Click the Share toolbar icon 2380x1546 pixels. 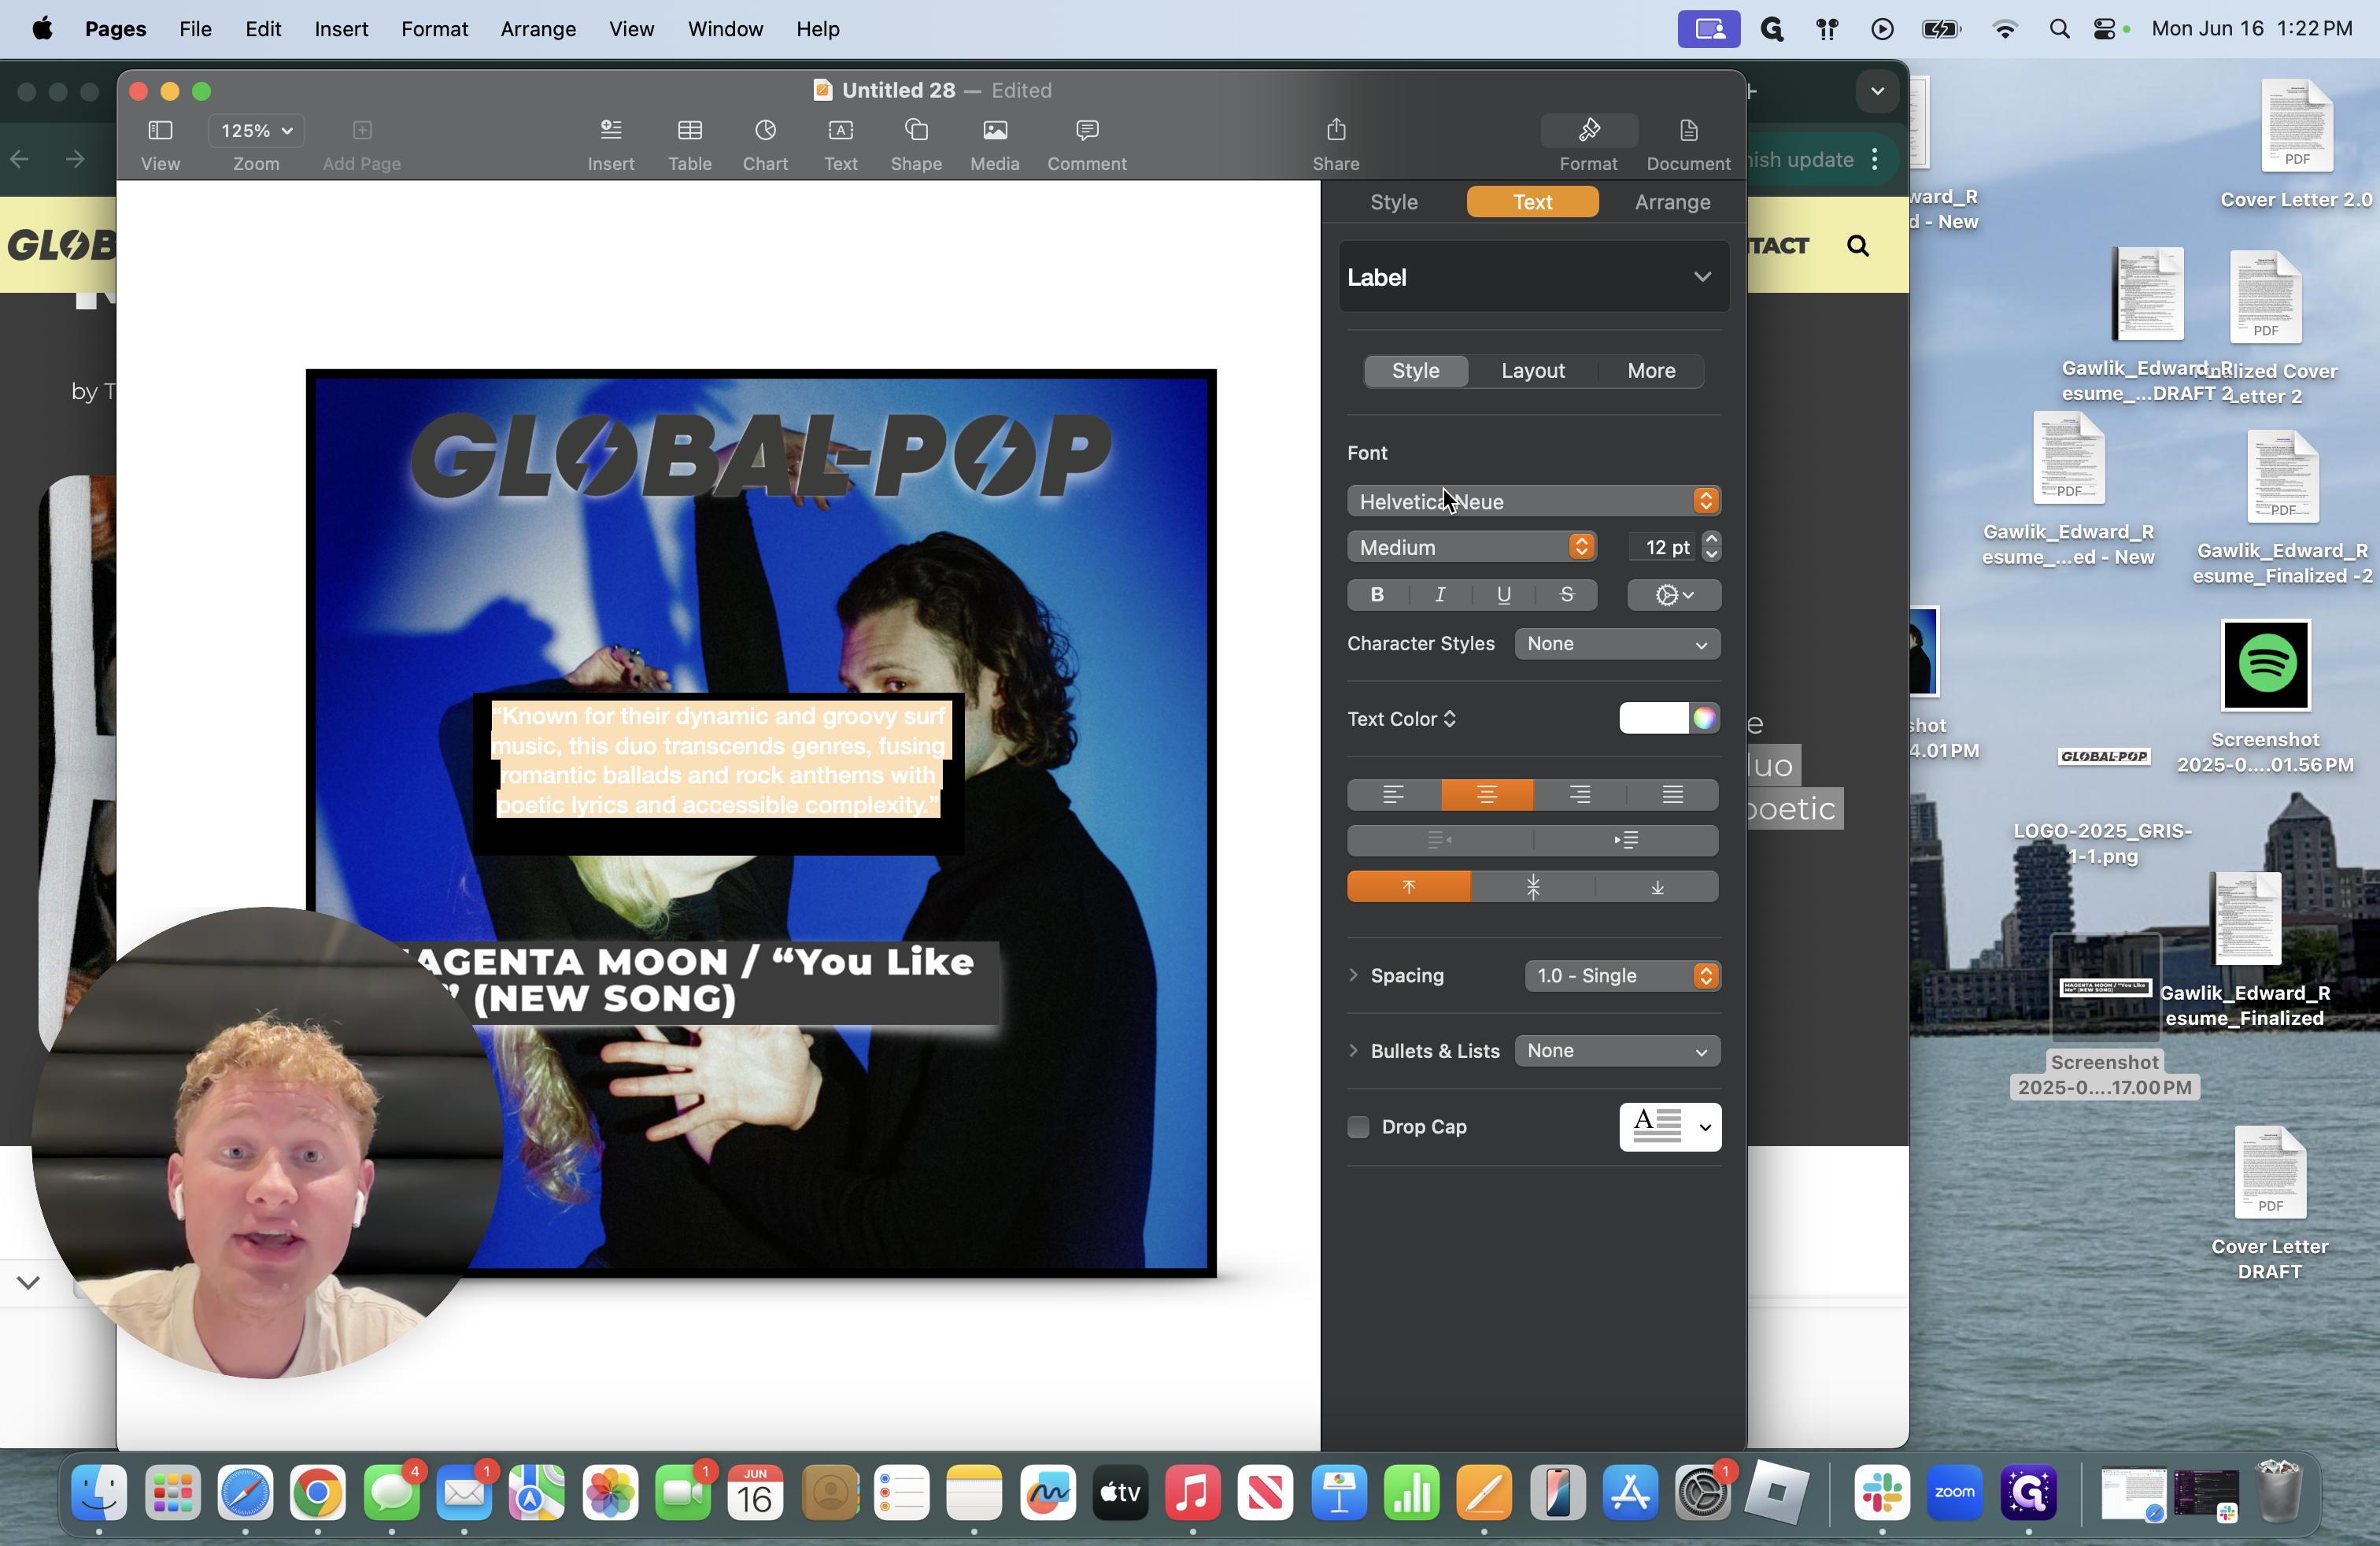1336,129
